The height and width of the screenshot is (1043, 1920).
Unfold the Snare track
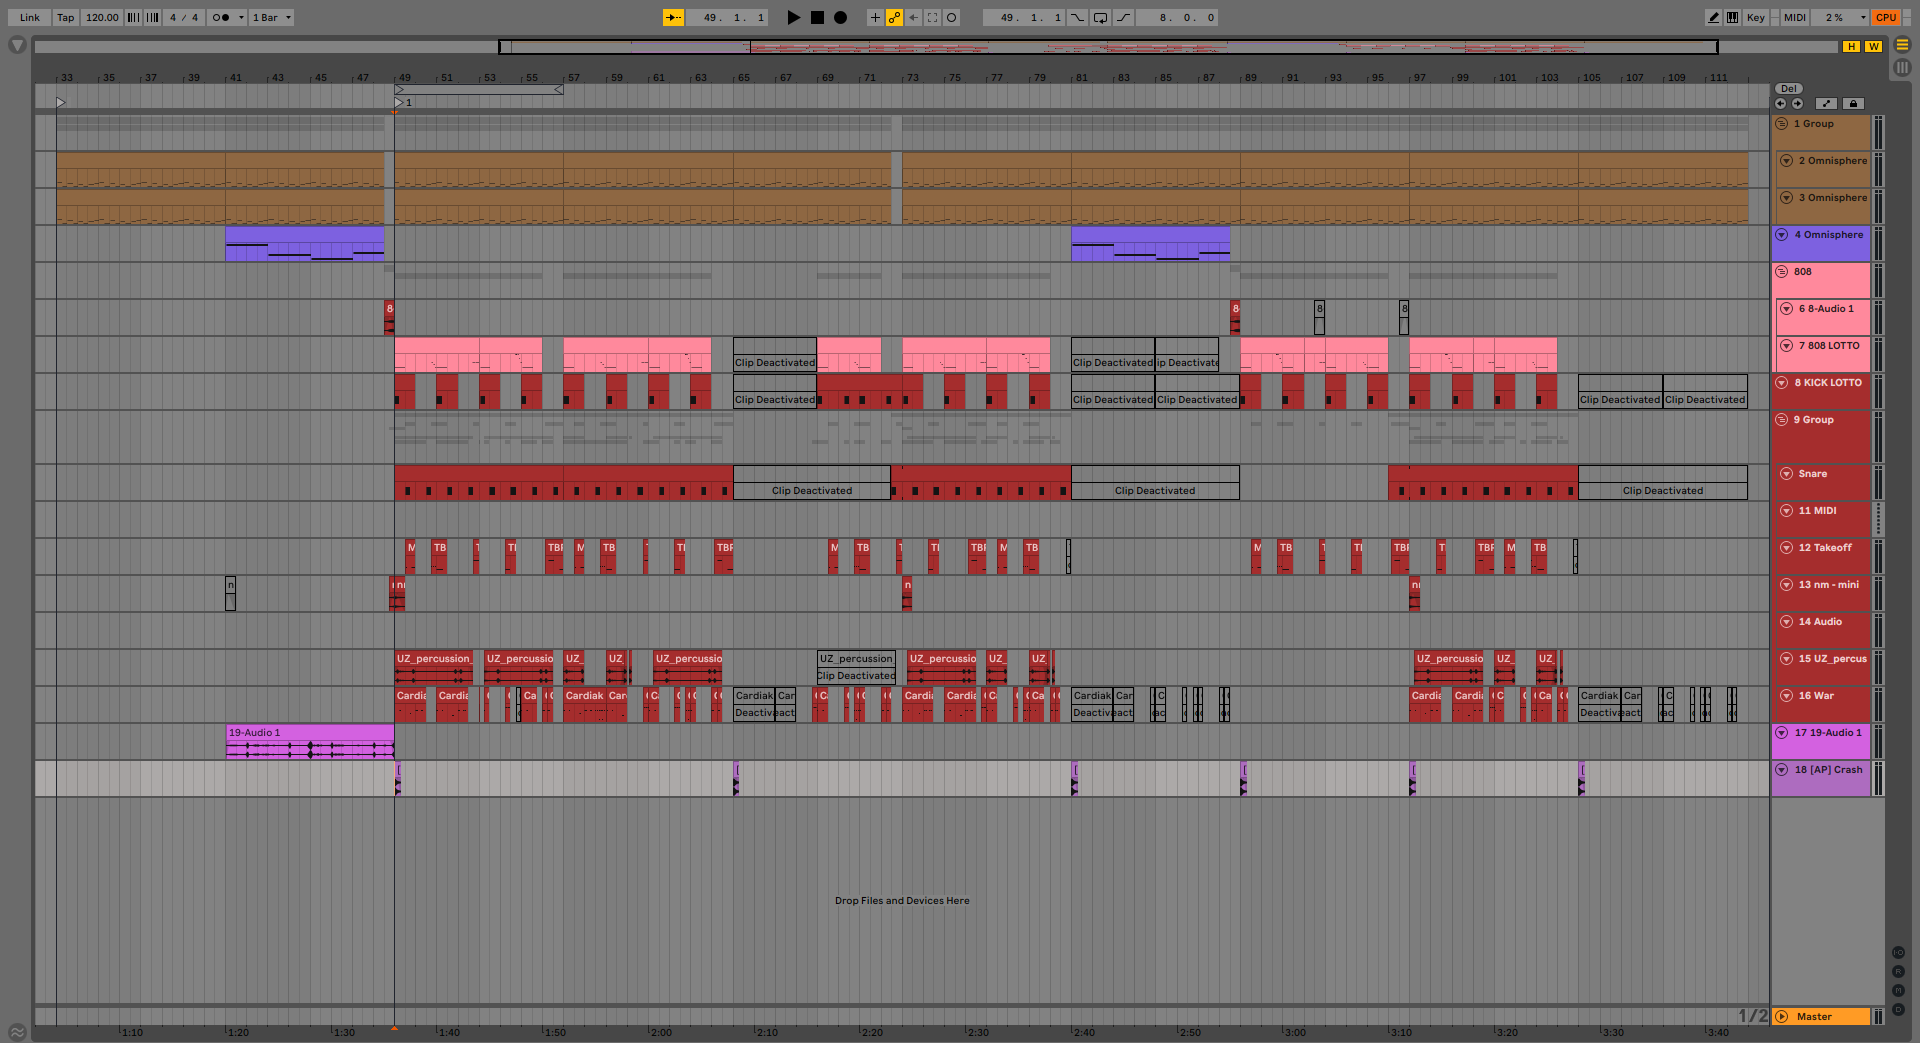click(x=1786, y=474)
